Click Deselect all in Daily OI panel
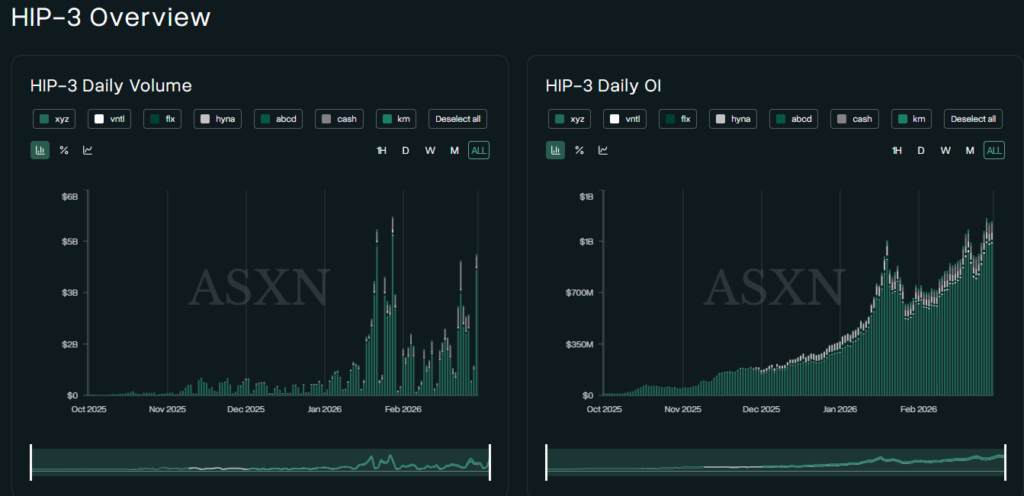Viewport: 1024px width, 496px height. pyautogui.click(x=973, y=119)
